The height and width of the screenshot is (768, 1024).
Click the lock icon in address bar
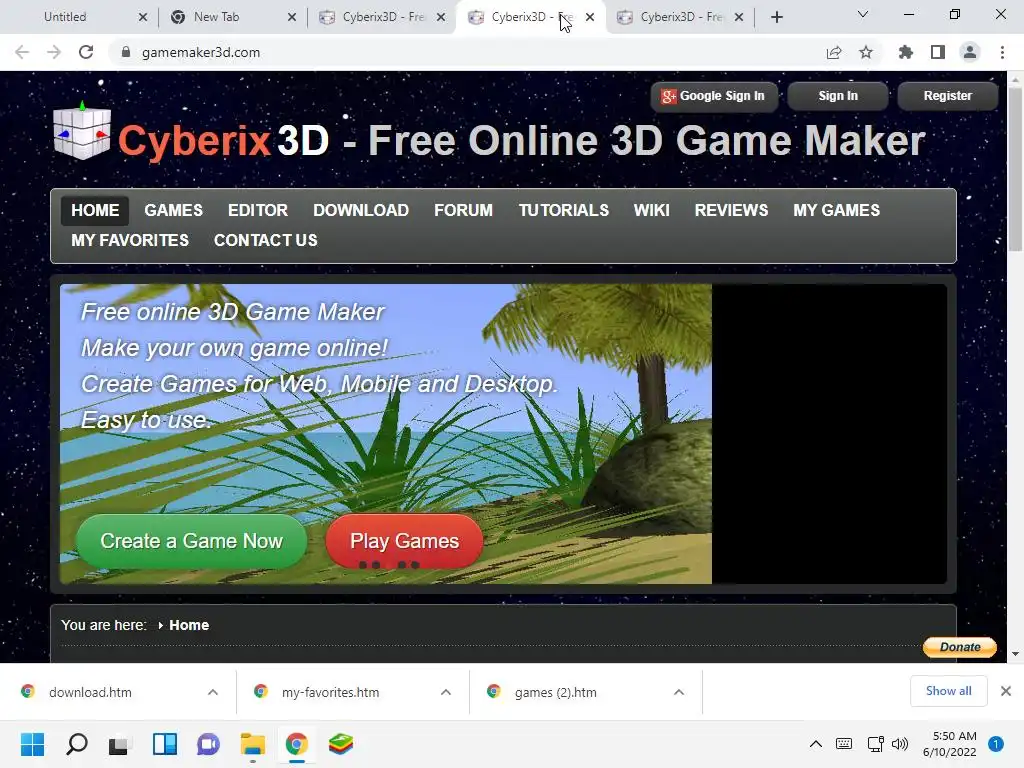[126, 52]
